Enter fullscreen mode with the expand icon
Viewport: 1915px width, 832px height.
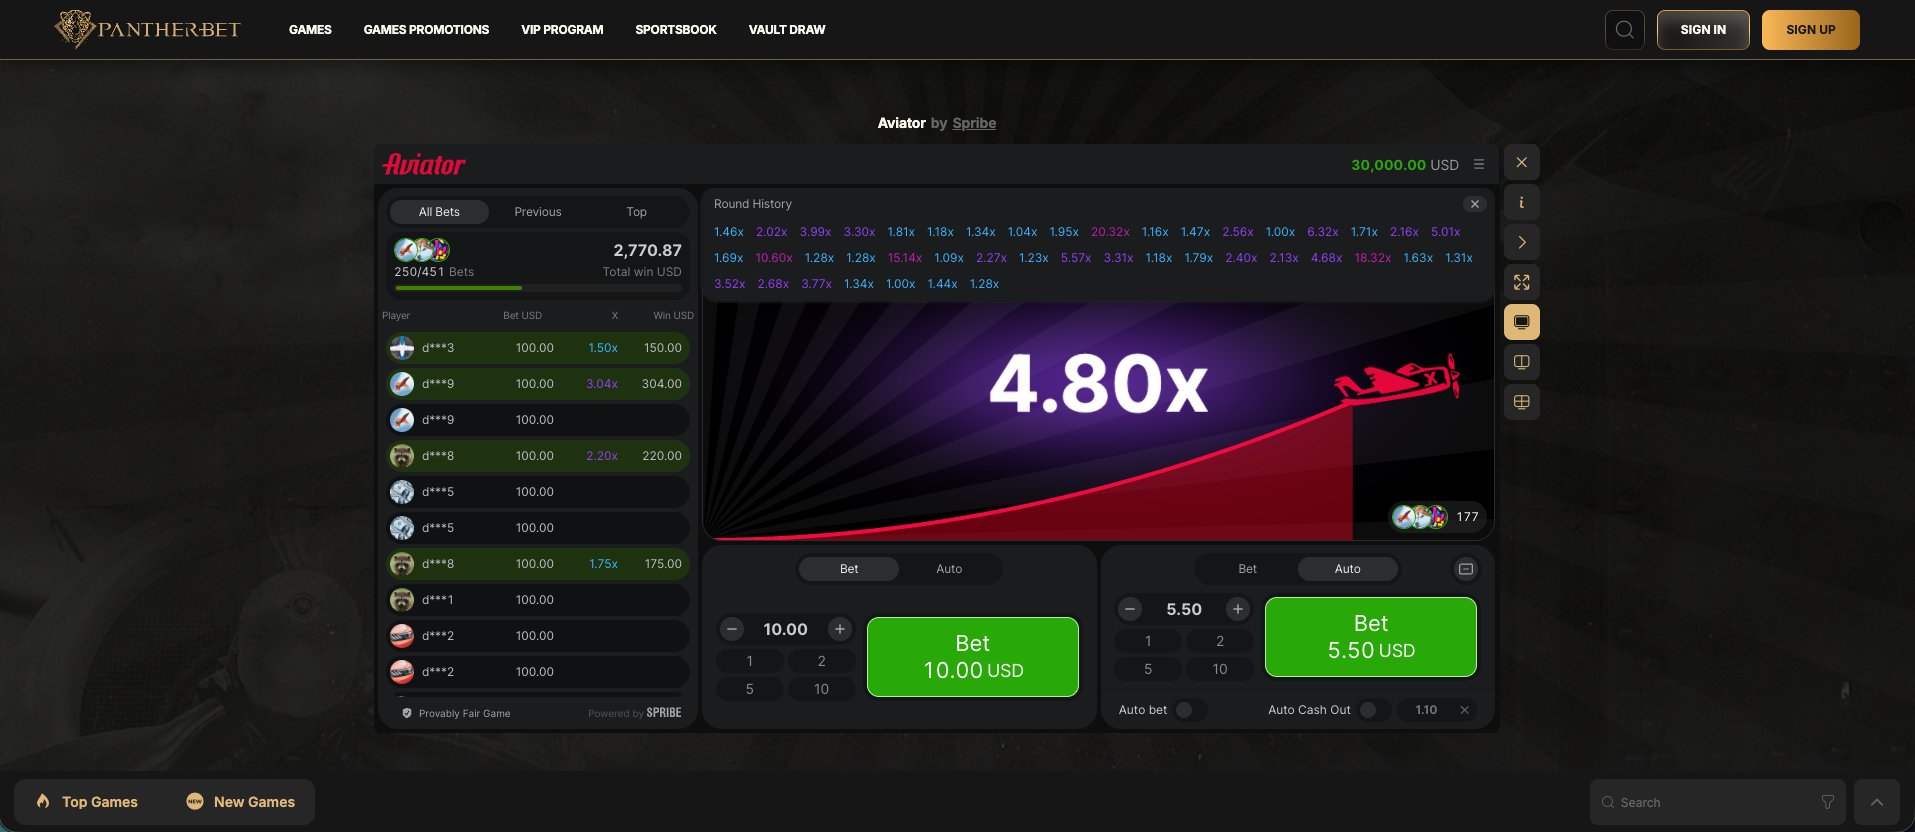click(x=1522, y=282)
